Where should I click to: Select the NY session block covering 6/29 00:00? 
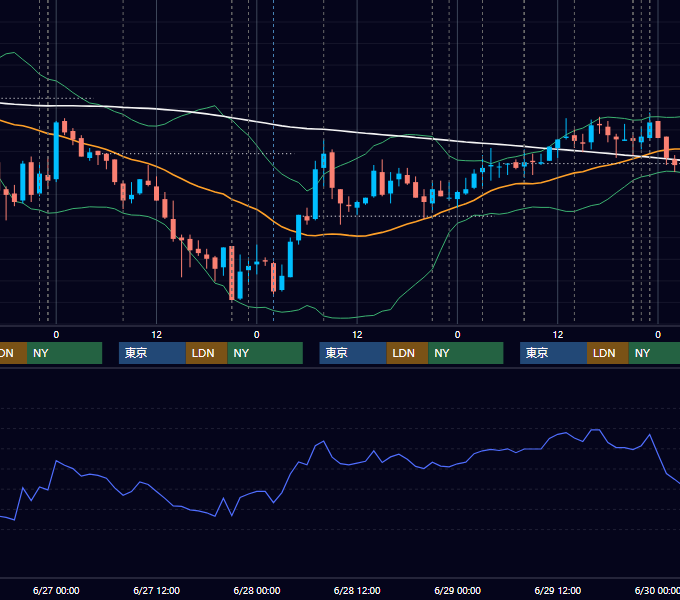point(466,353)
